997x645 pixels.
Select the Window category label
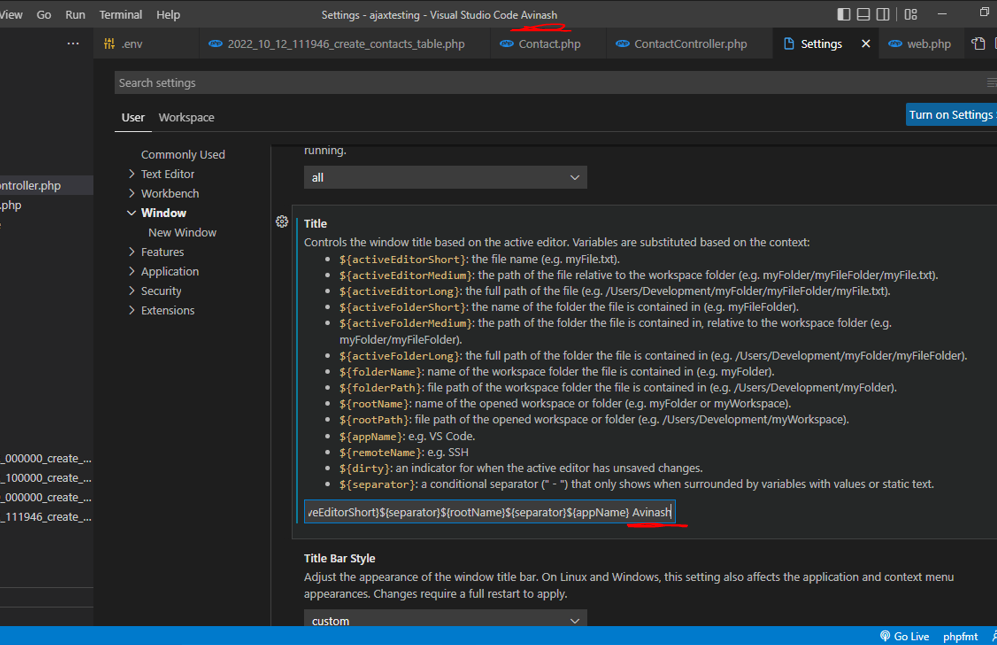[x=163, y=213]
